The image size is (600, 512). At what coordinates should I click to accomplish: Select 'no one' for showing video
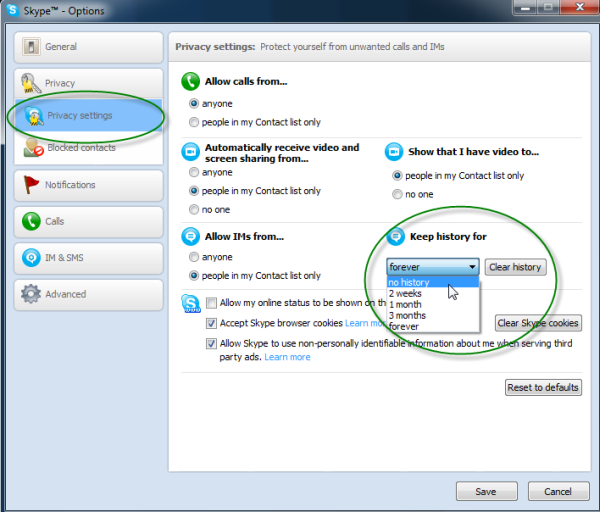[397, 194]
